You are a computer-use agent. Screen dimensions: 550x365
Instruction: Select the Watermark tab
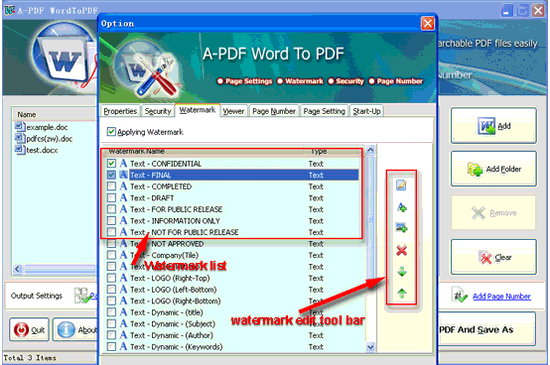(197, 110)
